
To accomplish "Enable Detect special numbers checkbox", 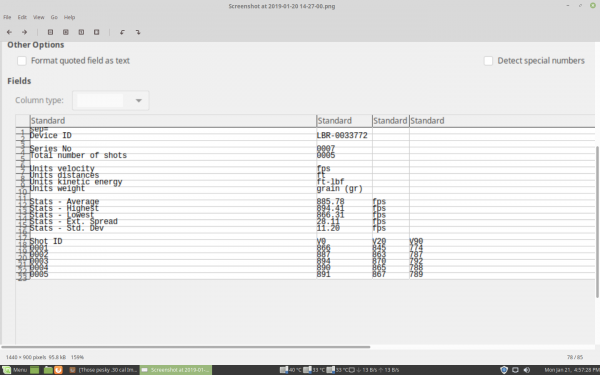I will [488, 61].
